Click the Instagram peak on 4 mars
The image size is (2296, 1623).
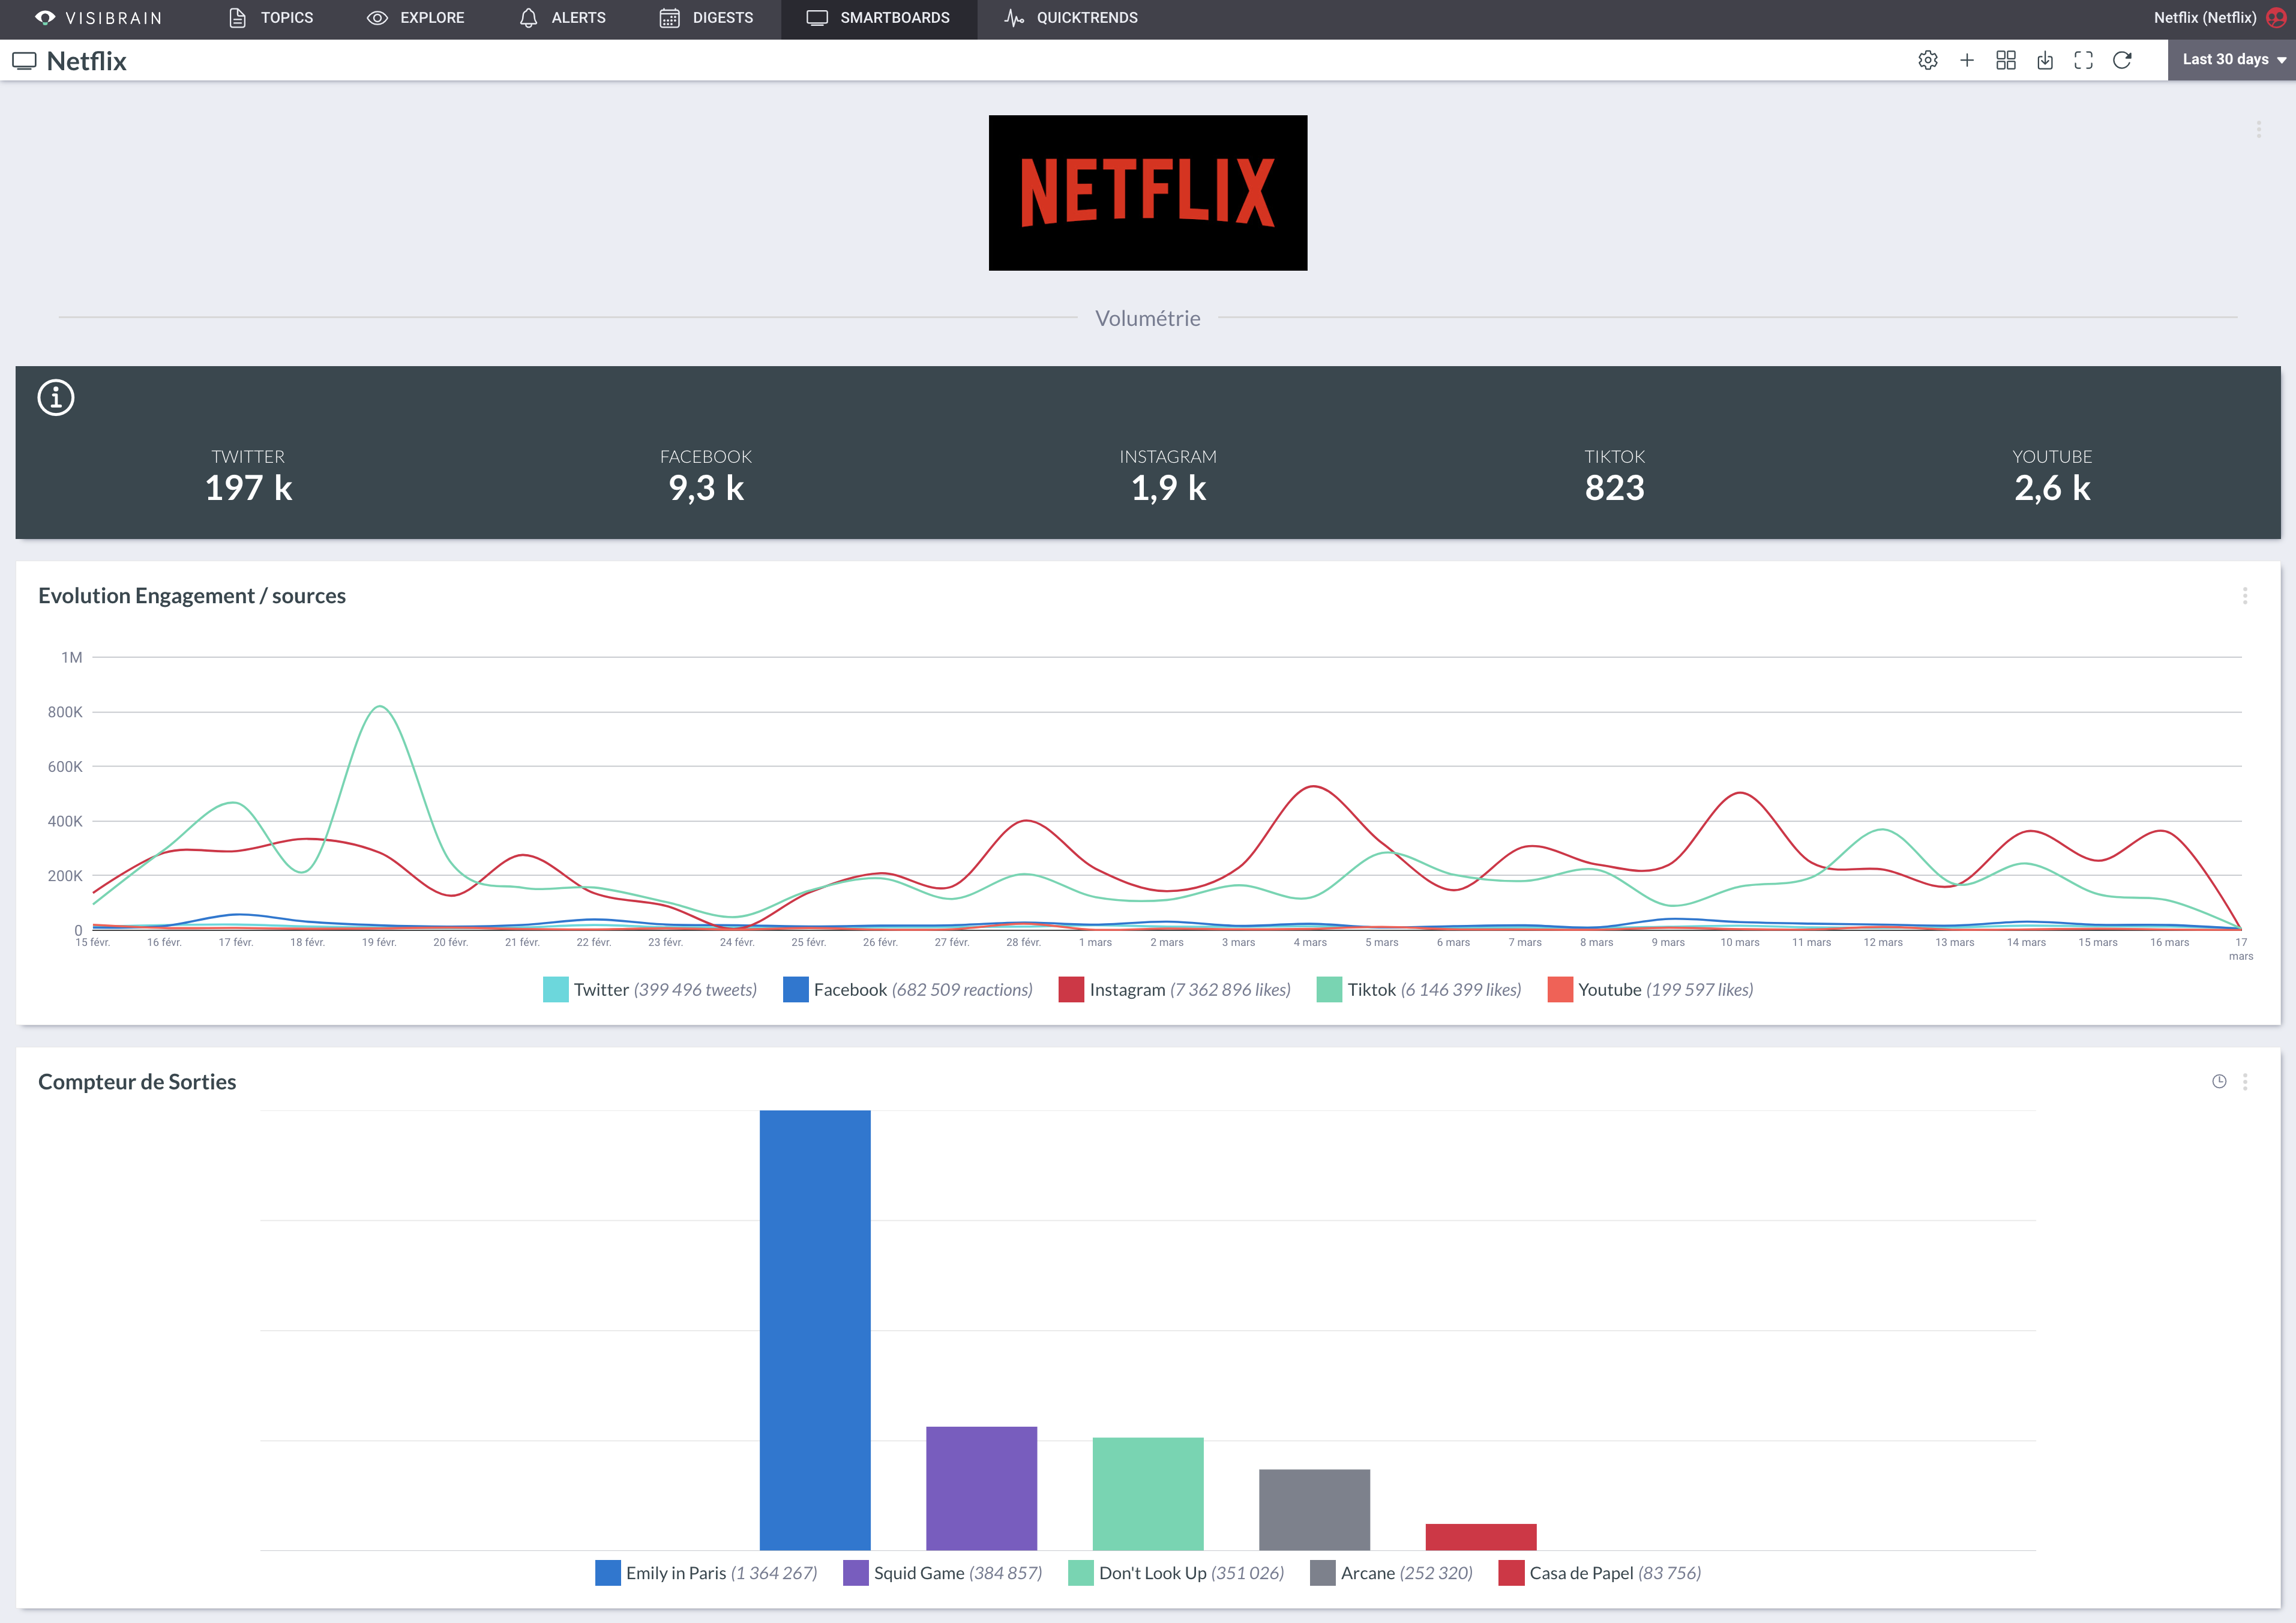[x=1312, y=787]
